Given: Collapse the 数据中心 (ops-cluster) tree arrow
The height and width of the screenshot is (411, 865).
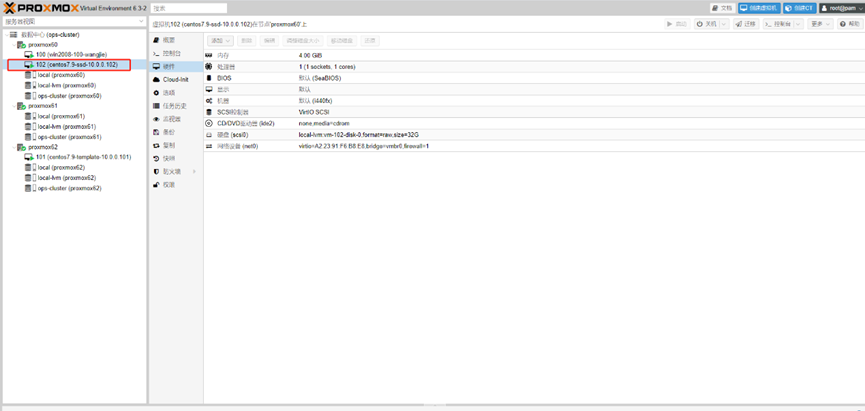Looking at the screenshot, I should [6, 35].
